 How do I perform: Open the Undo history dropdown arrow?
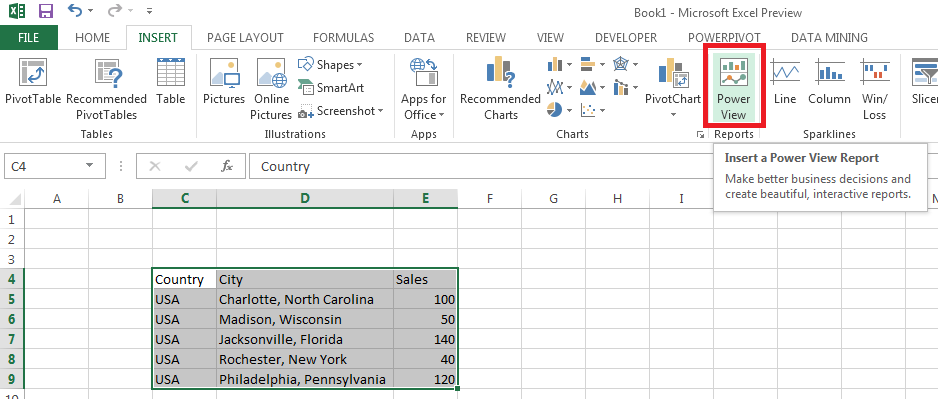pyautogui.click(x=90, y=11)
